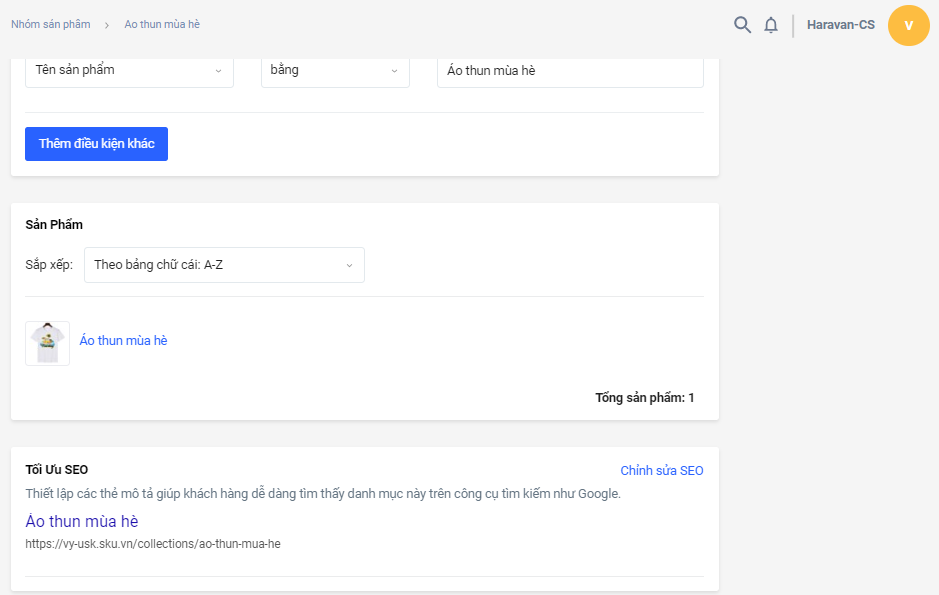Click the 'Tổng sản phẩm: 1' total text

coord(644,398)
